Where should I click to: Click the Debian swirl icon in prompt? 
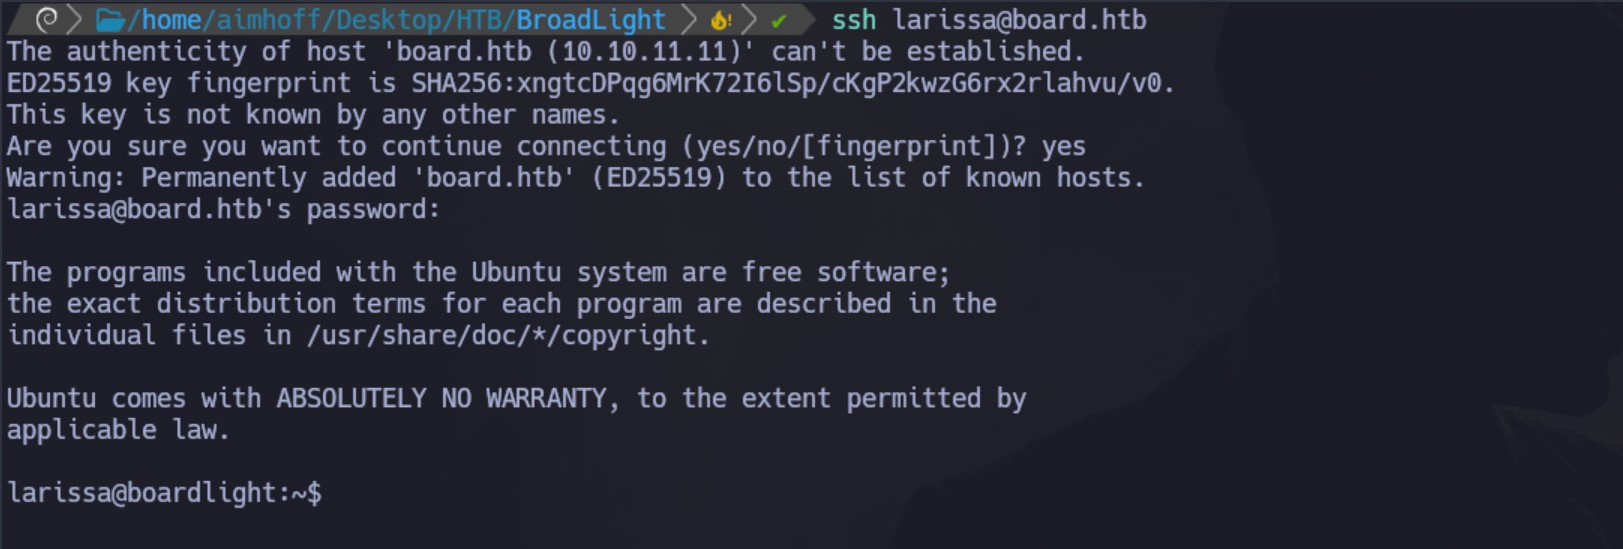[x=46, y=19]
